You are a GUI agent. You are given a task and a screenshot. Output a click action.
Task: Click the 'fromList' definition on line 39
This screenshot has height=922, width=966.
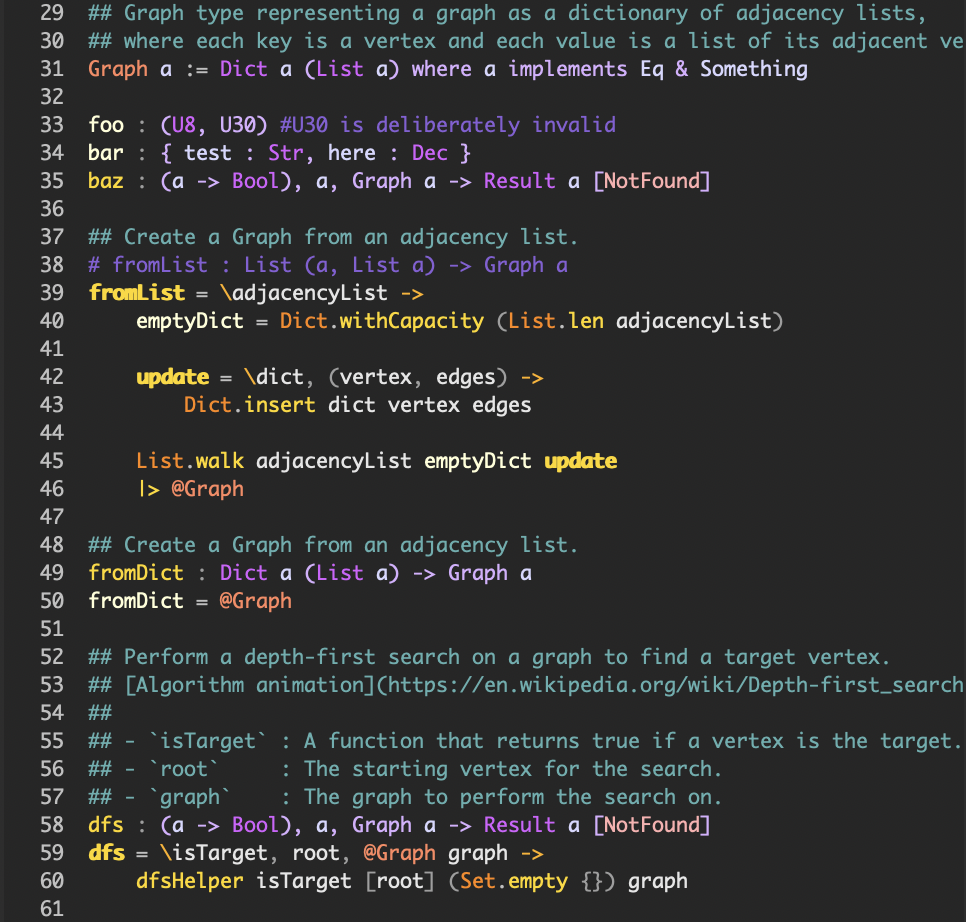pos(137,293)
